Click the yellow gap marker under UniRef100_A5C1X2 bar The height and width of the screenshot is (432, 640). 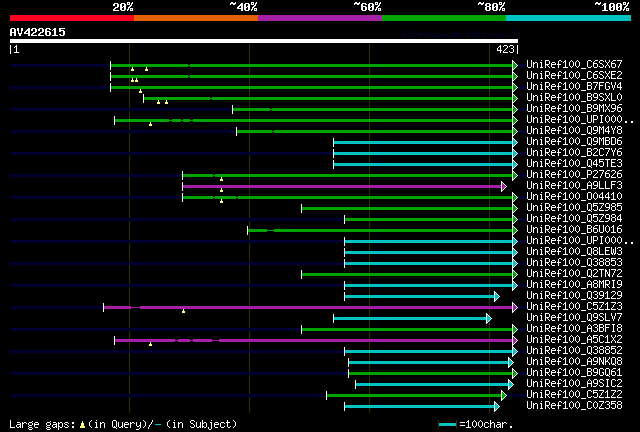tap(151, 345)
